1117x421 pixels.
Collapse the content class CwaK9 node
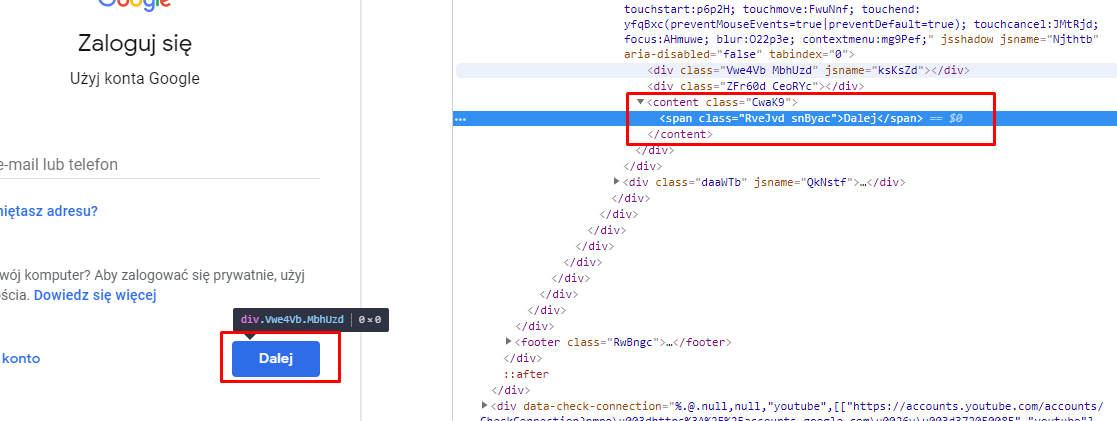click(x=640, y=103)
